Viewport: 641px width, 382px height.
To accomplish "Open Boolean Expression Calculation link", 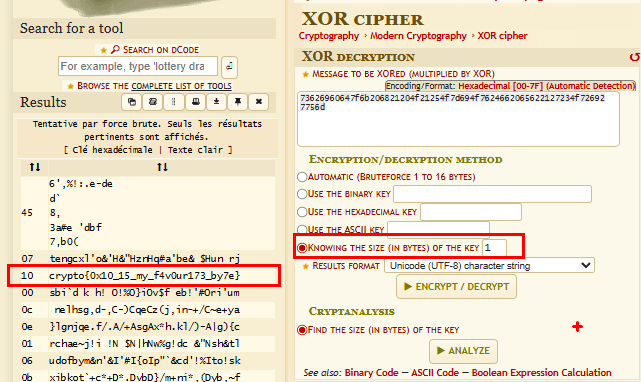I will click(541, 373).
